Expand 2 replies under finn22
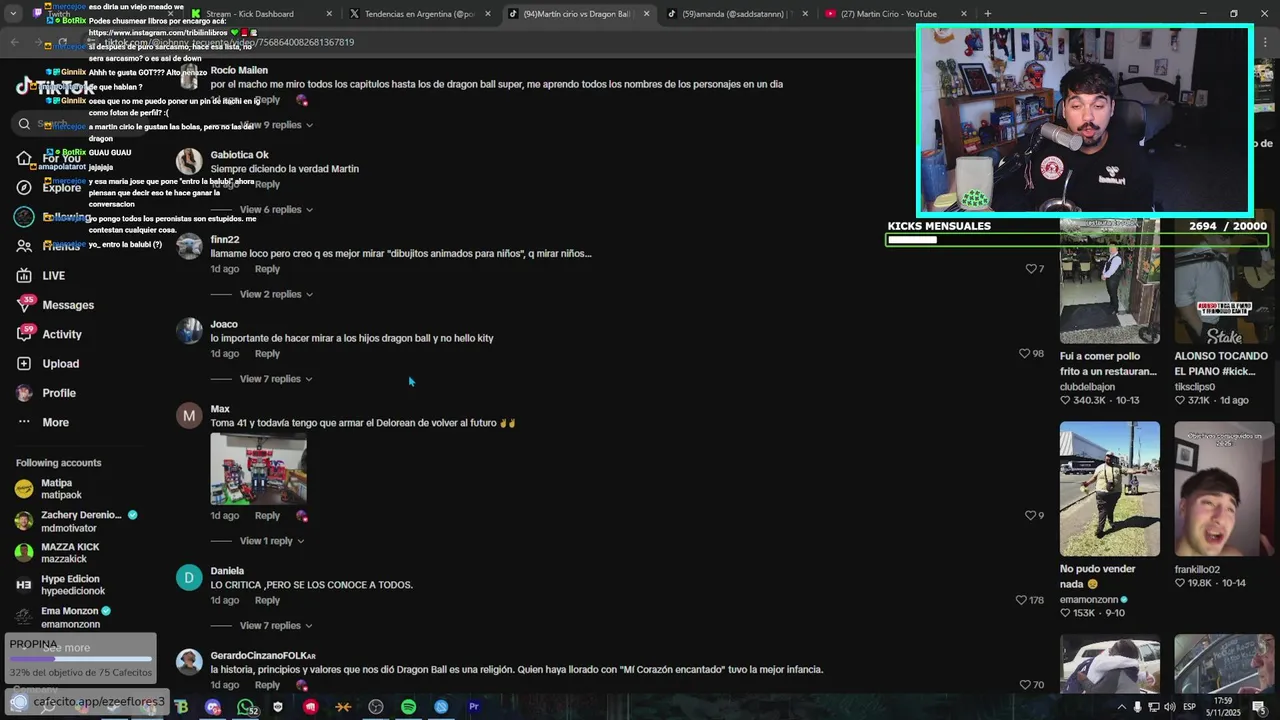 (x=276, y=294)
